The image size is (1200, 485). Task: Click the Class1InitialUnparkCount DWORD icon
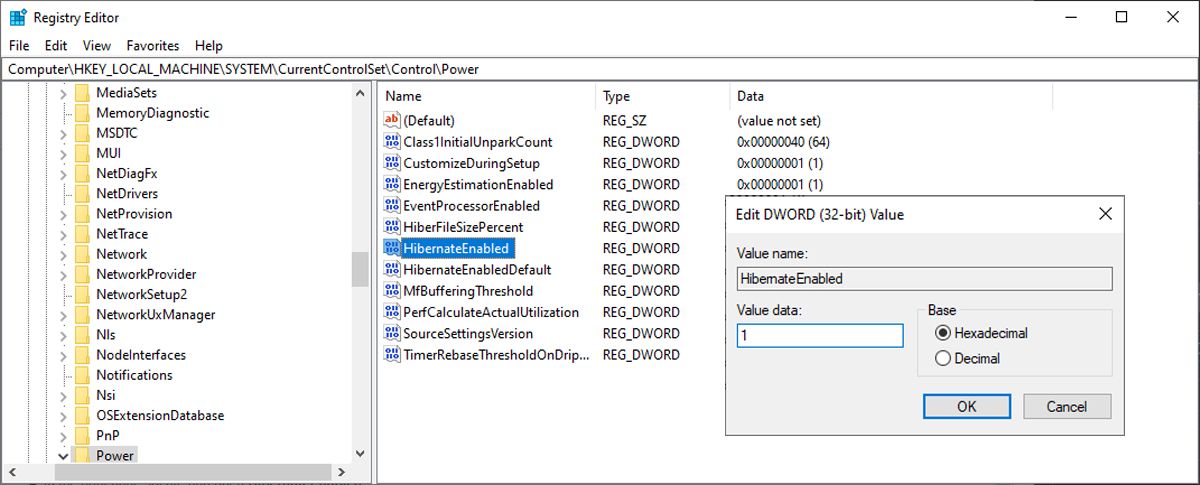(x=391, y=142)
